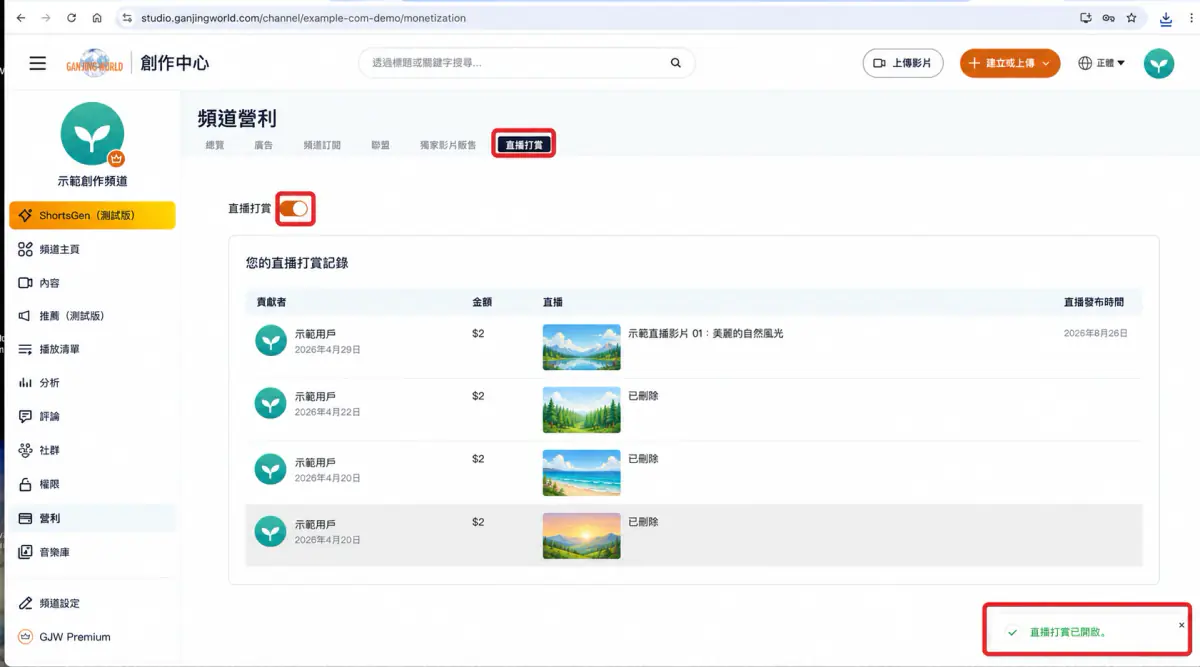The height and width of the screenshot is (667, 1200).
Task: Click the password key icon in address bar
Action: 1108,18
